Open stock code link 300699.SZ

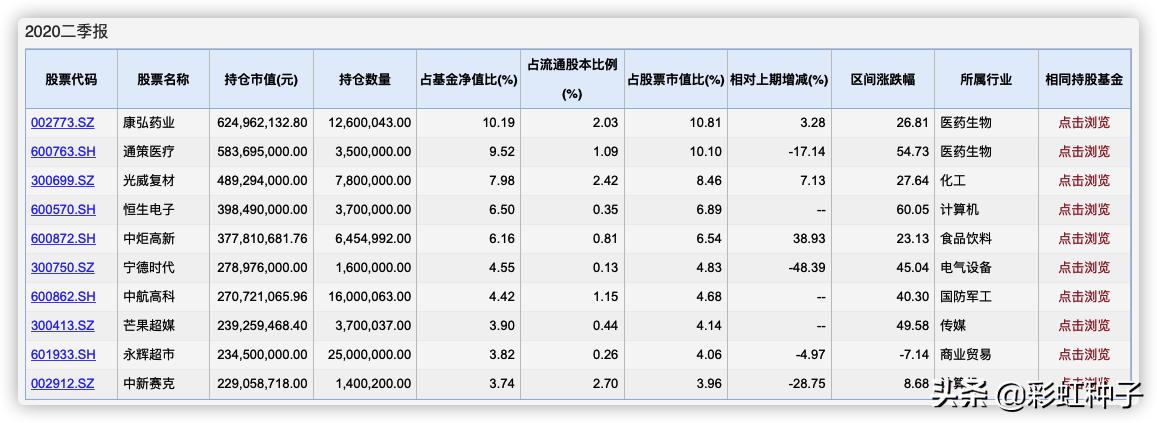pyautogui.click(x=63, y=181)
